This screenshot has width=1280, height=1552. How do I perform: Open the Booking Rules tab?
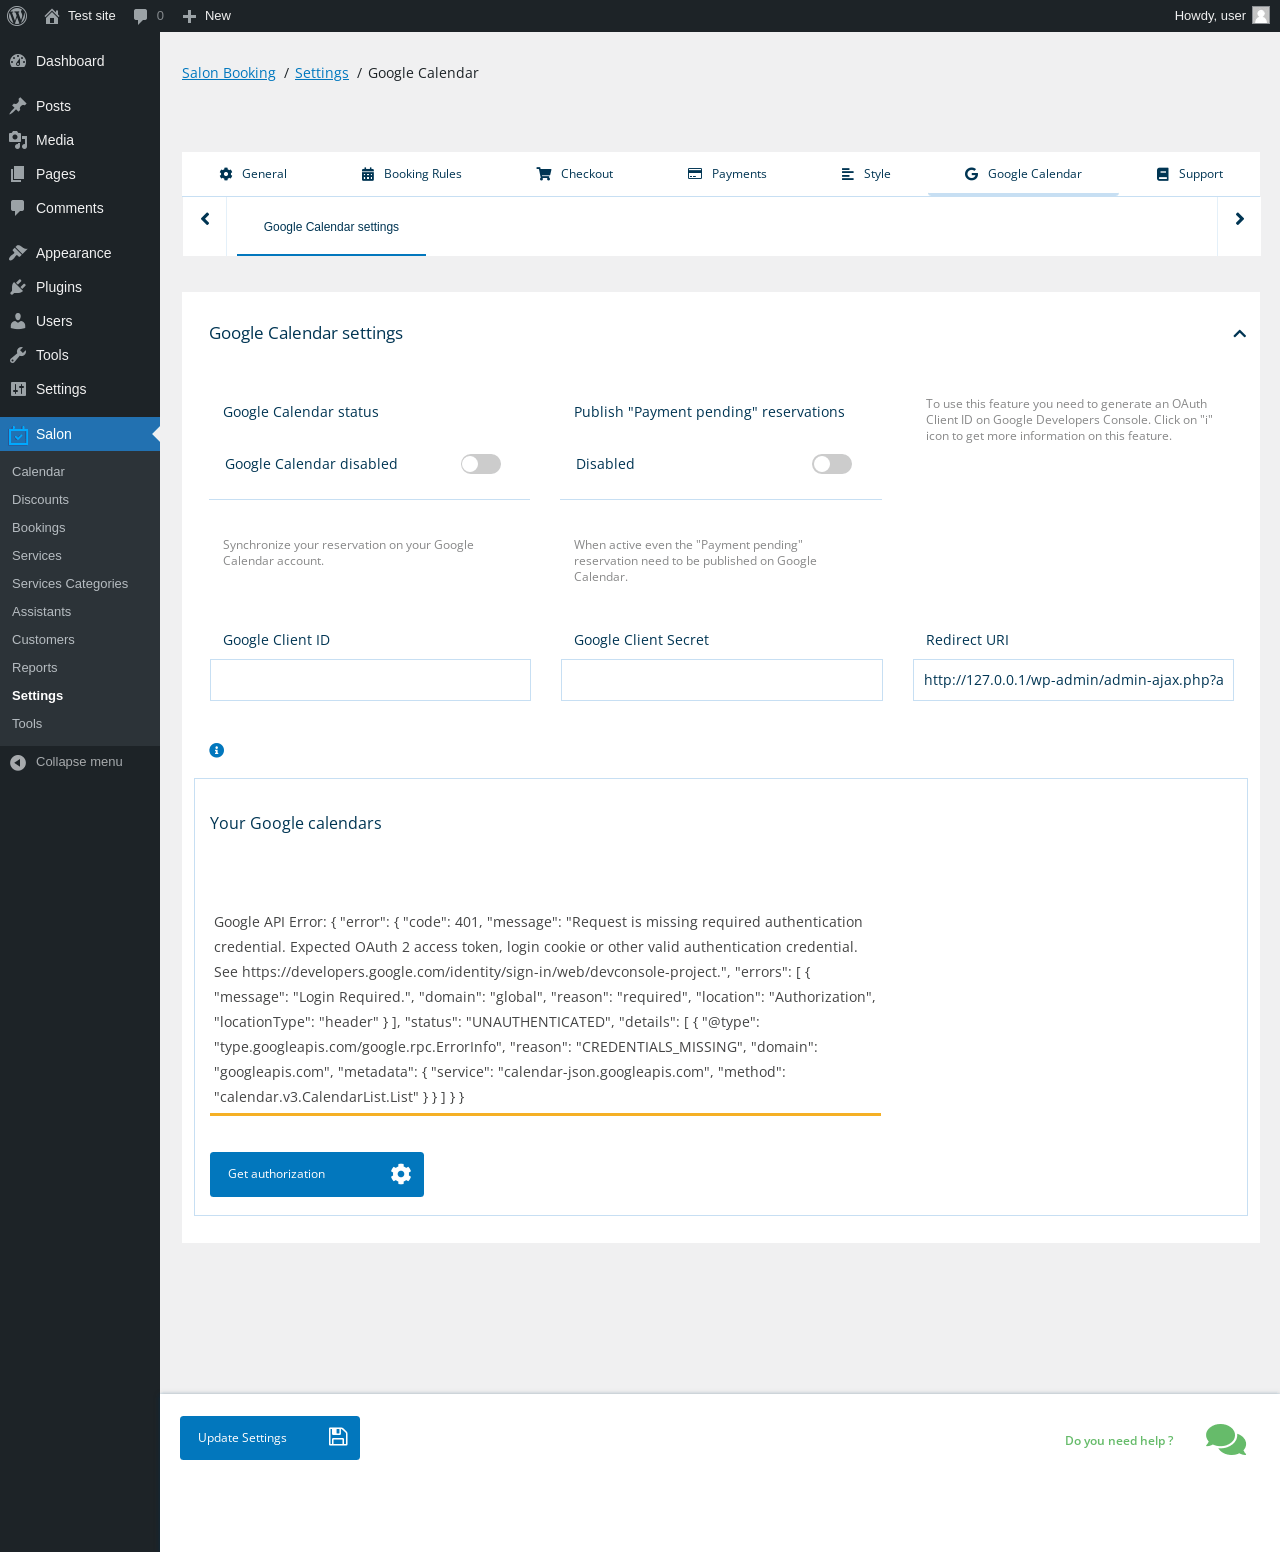pyautogui.click(x=411, y=174)
